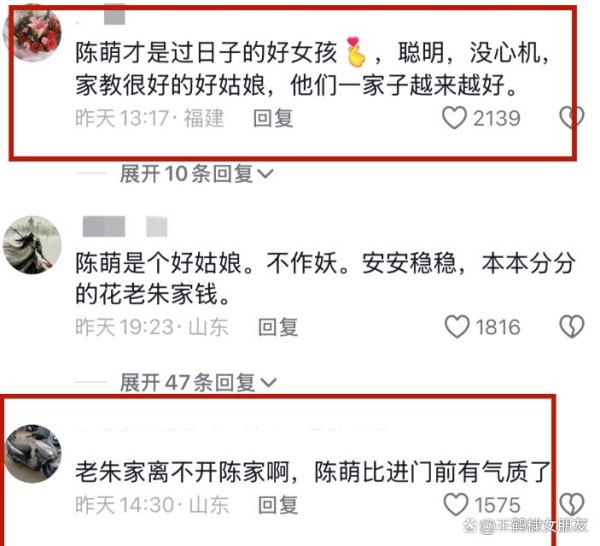Like the Shandong comment with 1816 likes
Screen dimensions: 600x546
[x=457, y=327]
